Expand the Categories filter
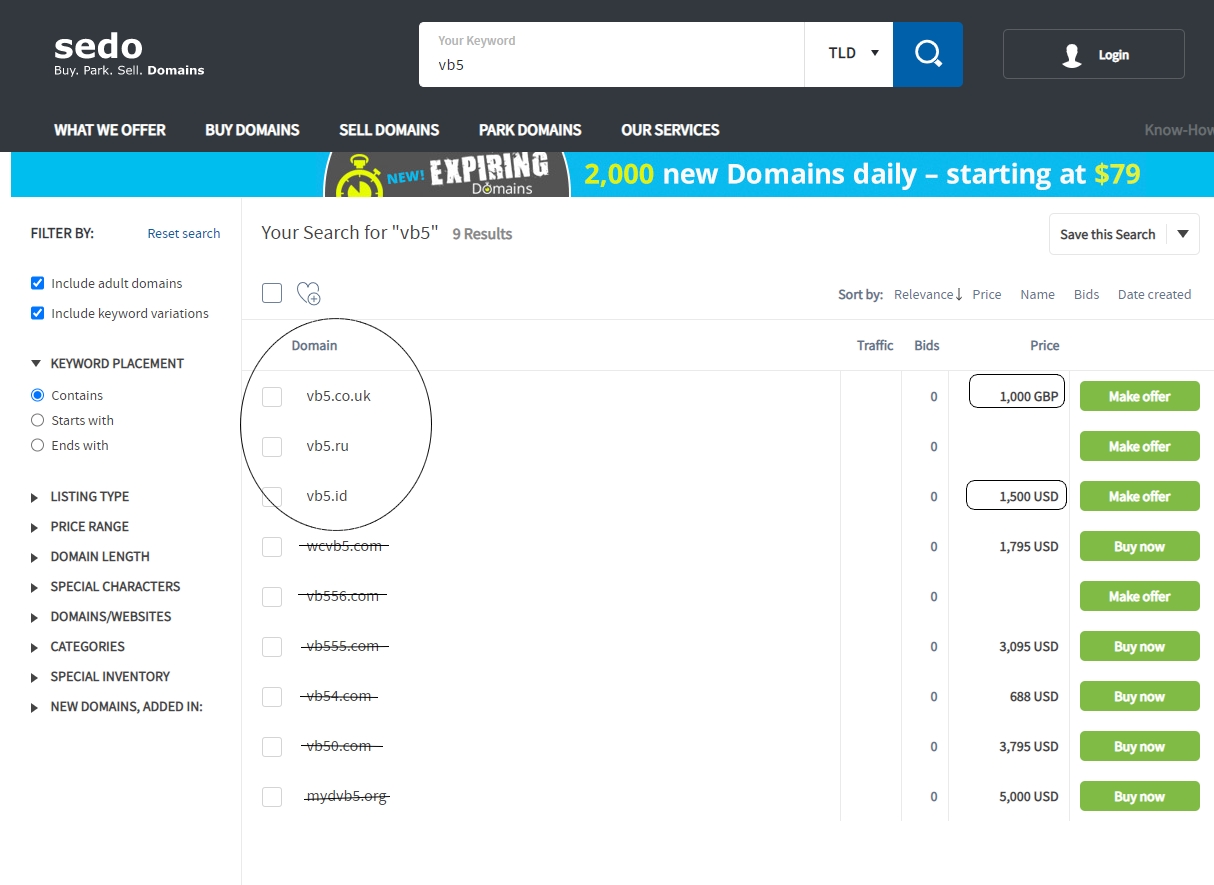 click(78, 646)
